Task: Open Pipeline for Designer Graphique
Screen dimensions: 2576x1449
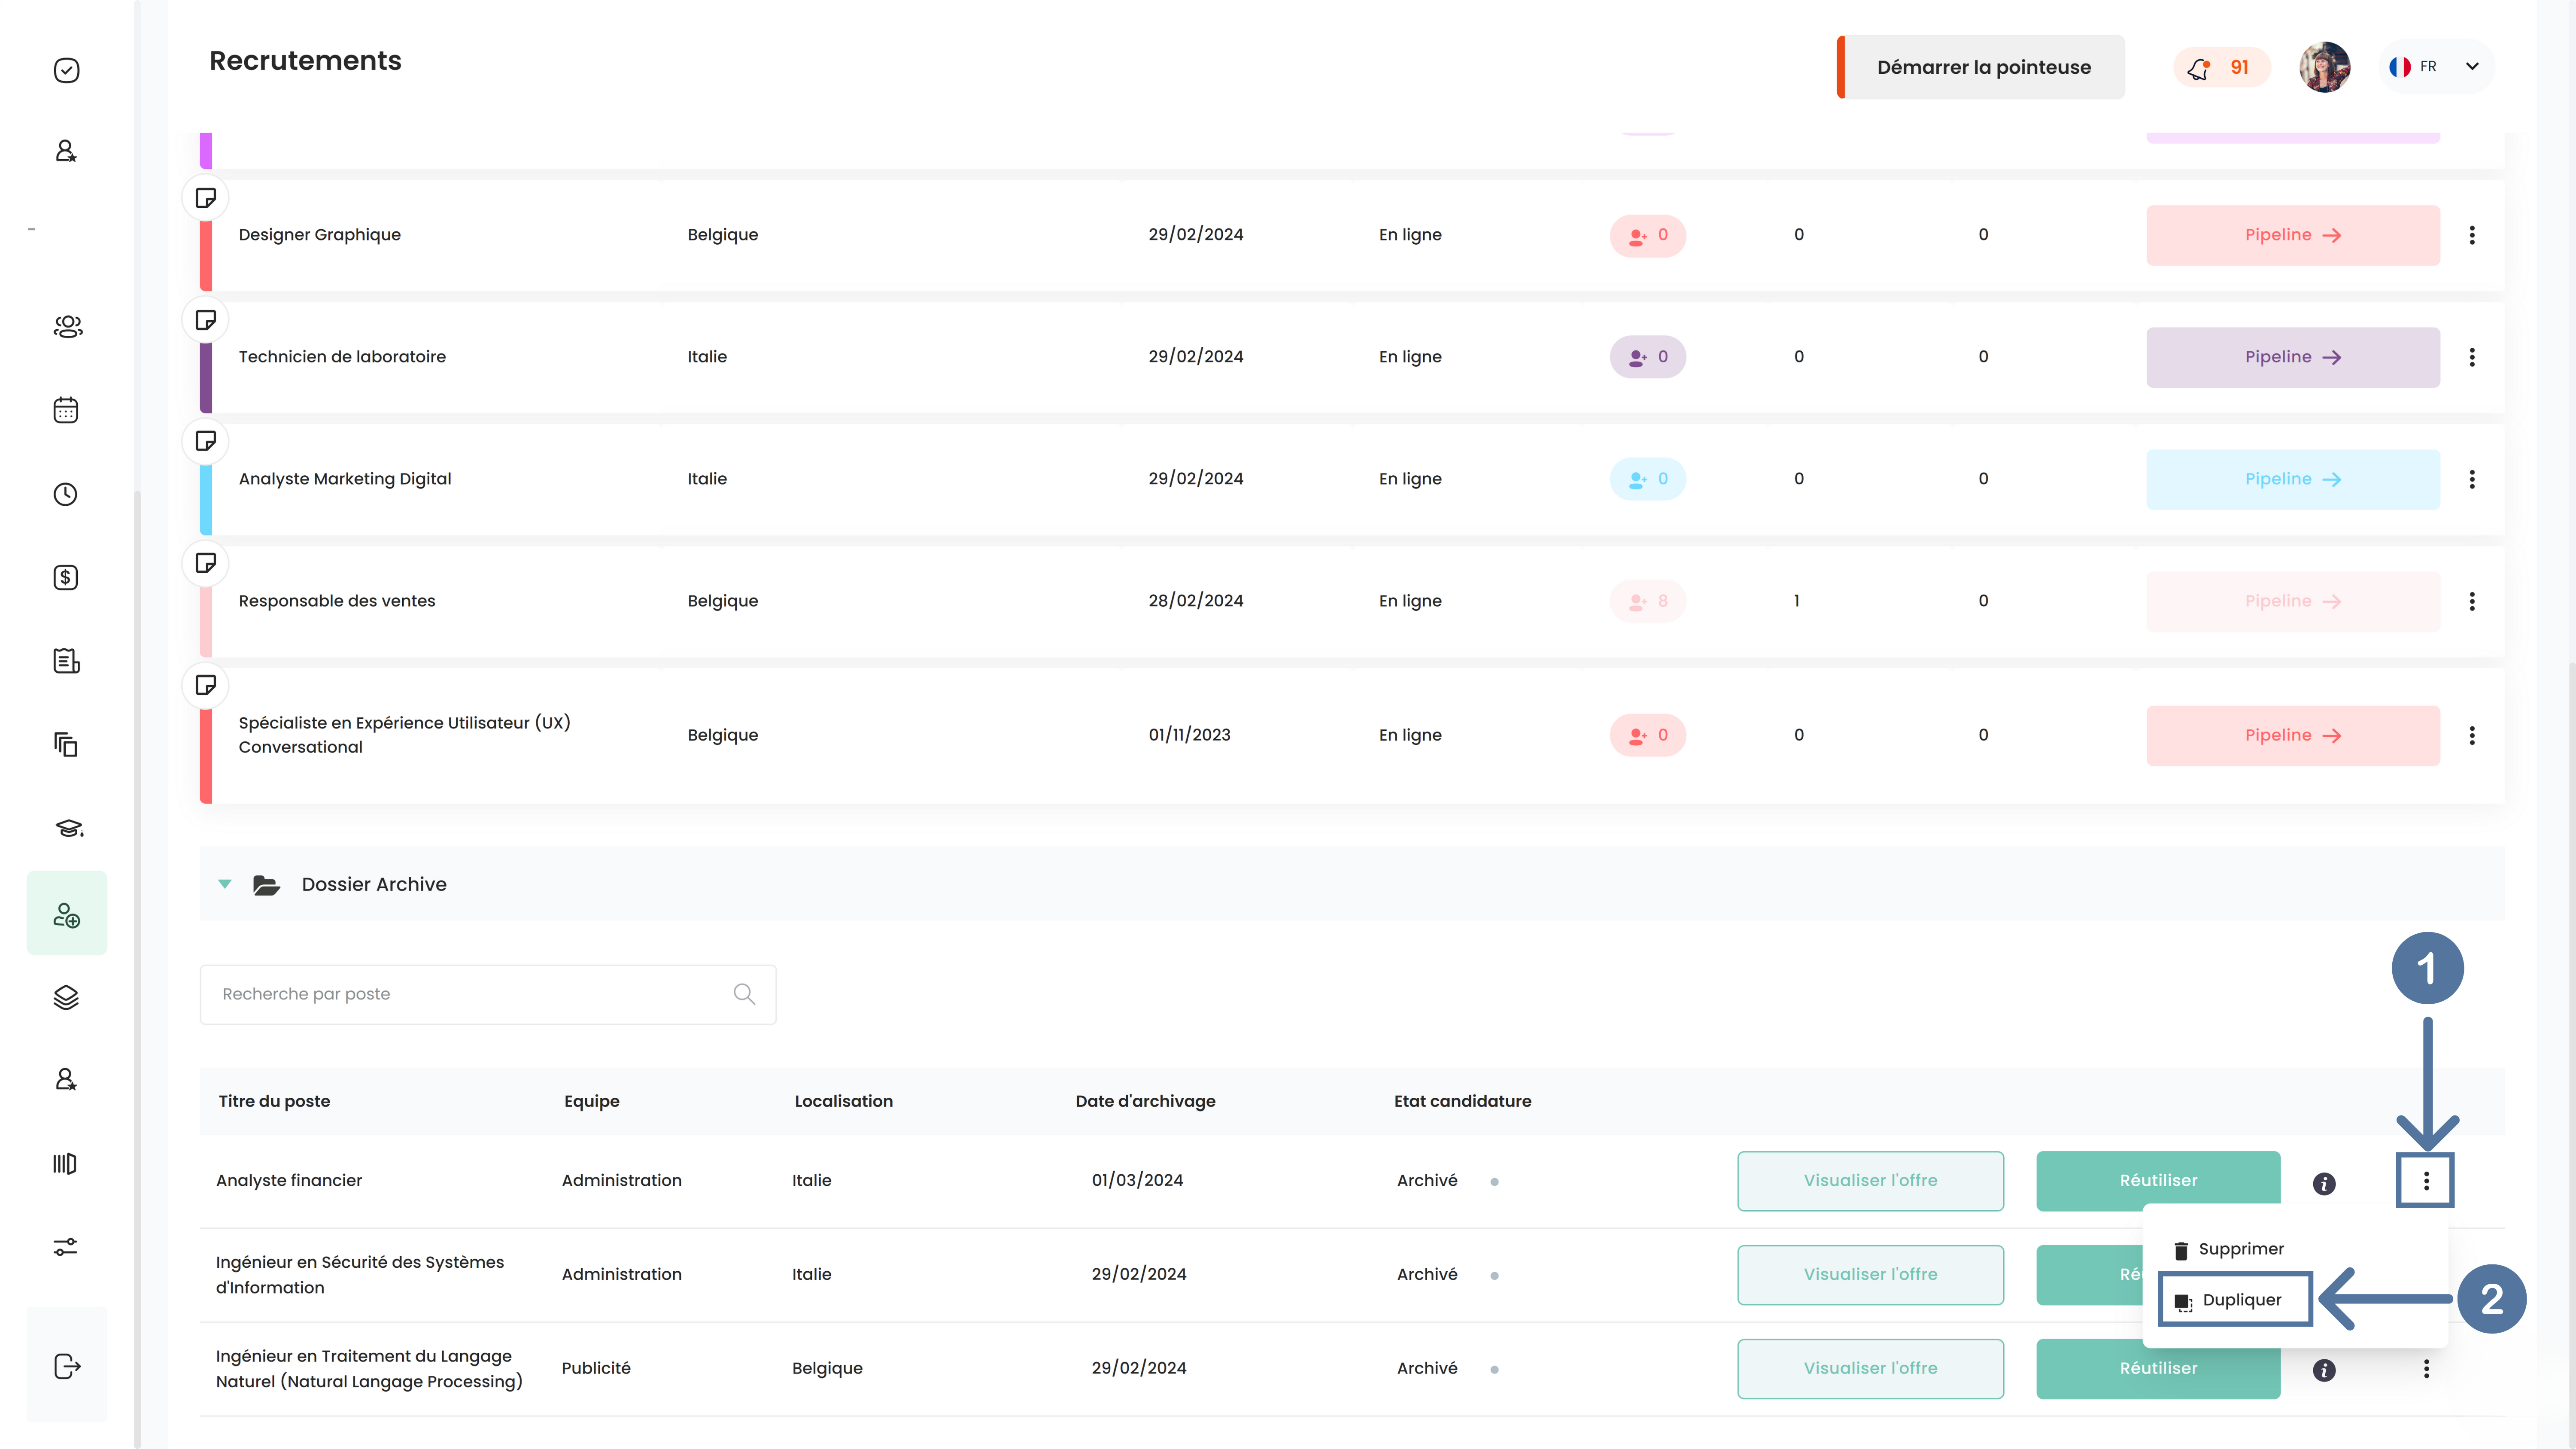Action: [x=2292, y=235]
